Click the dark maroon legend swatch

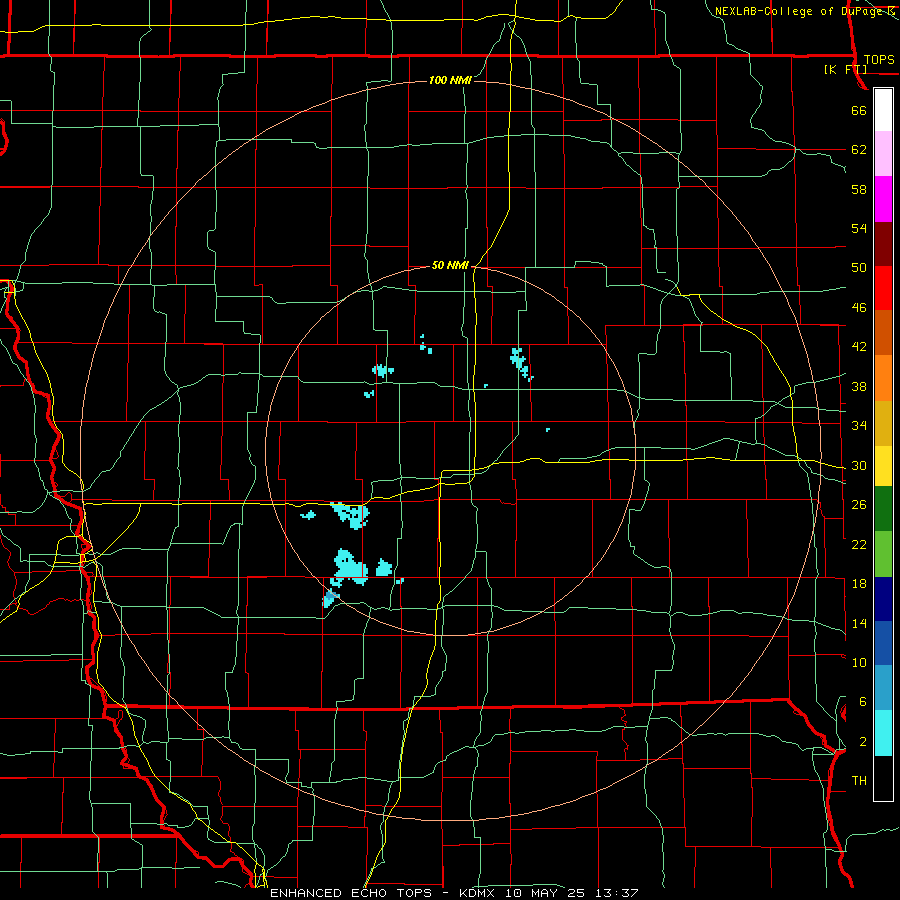(x=883, y=243)
